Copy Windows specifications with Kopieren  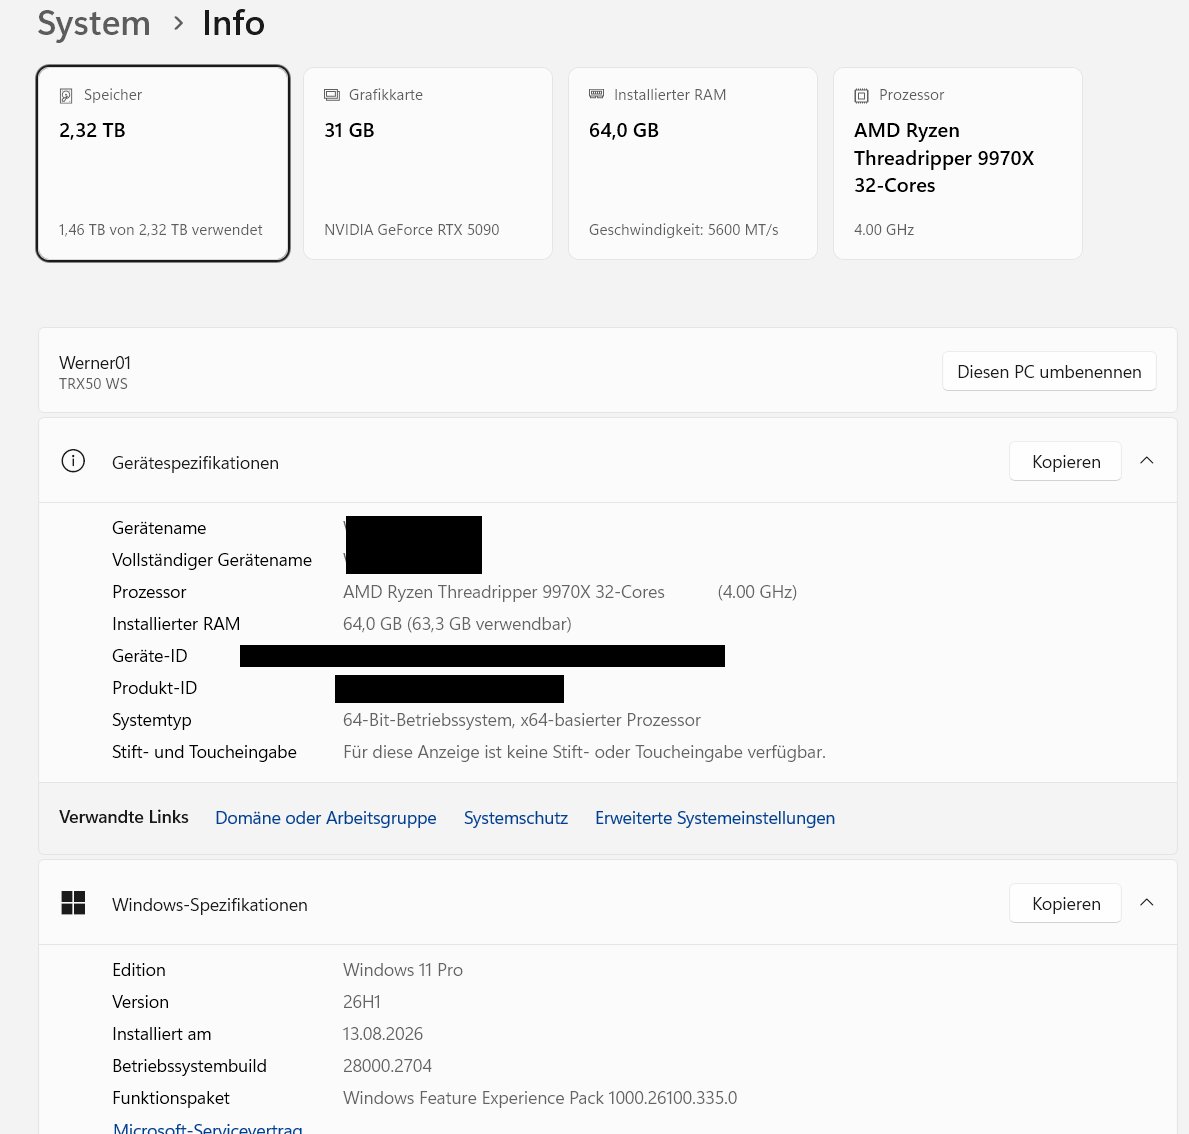tap(1065, 903)
